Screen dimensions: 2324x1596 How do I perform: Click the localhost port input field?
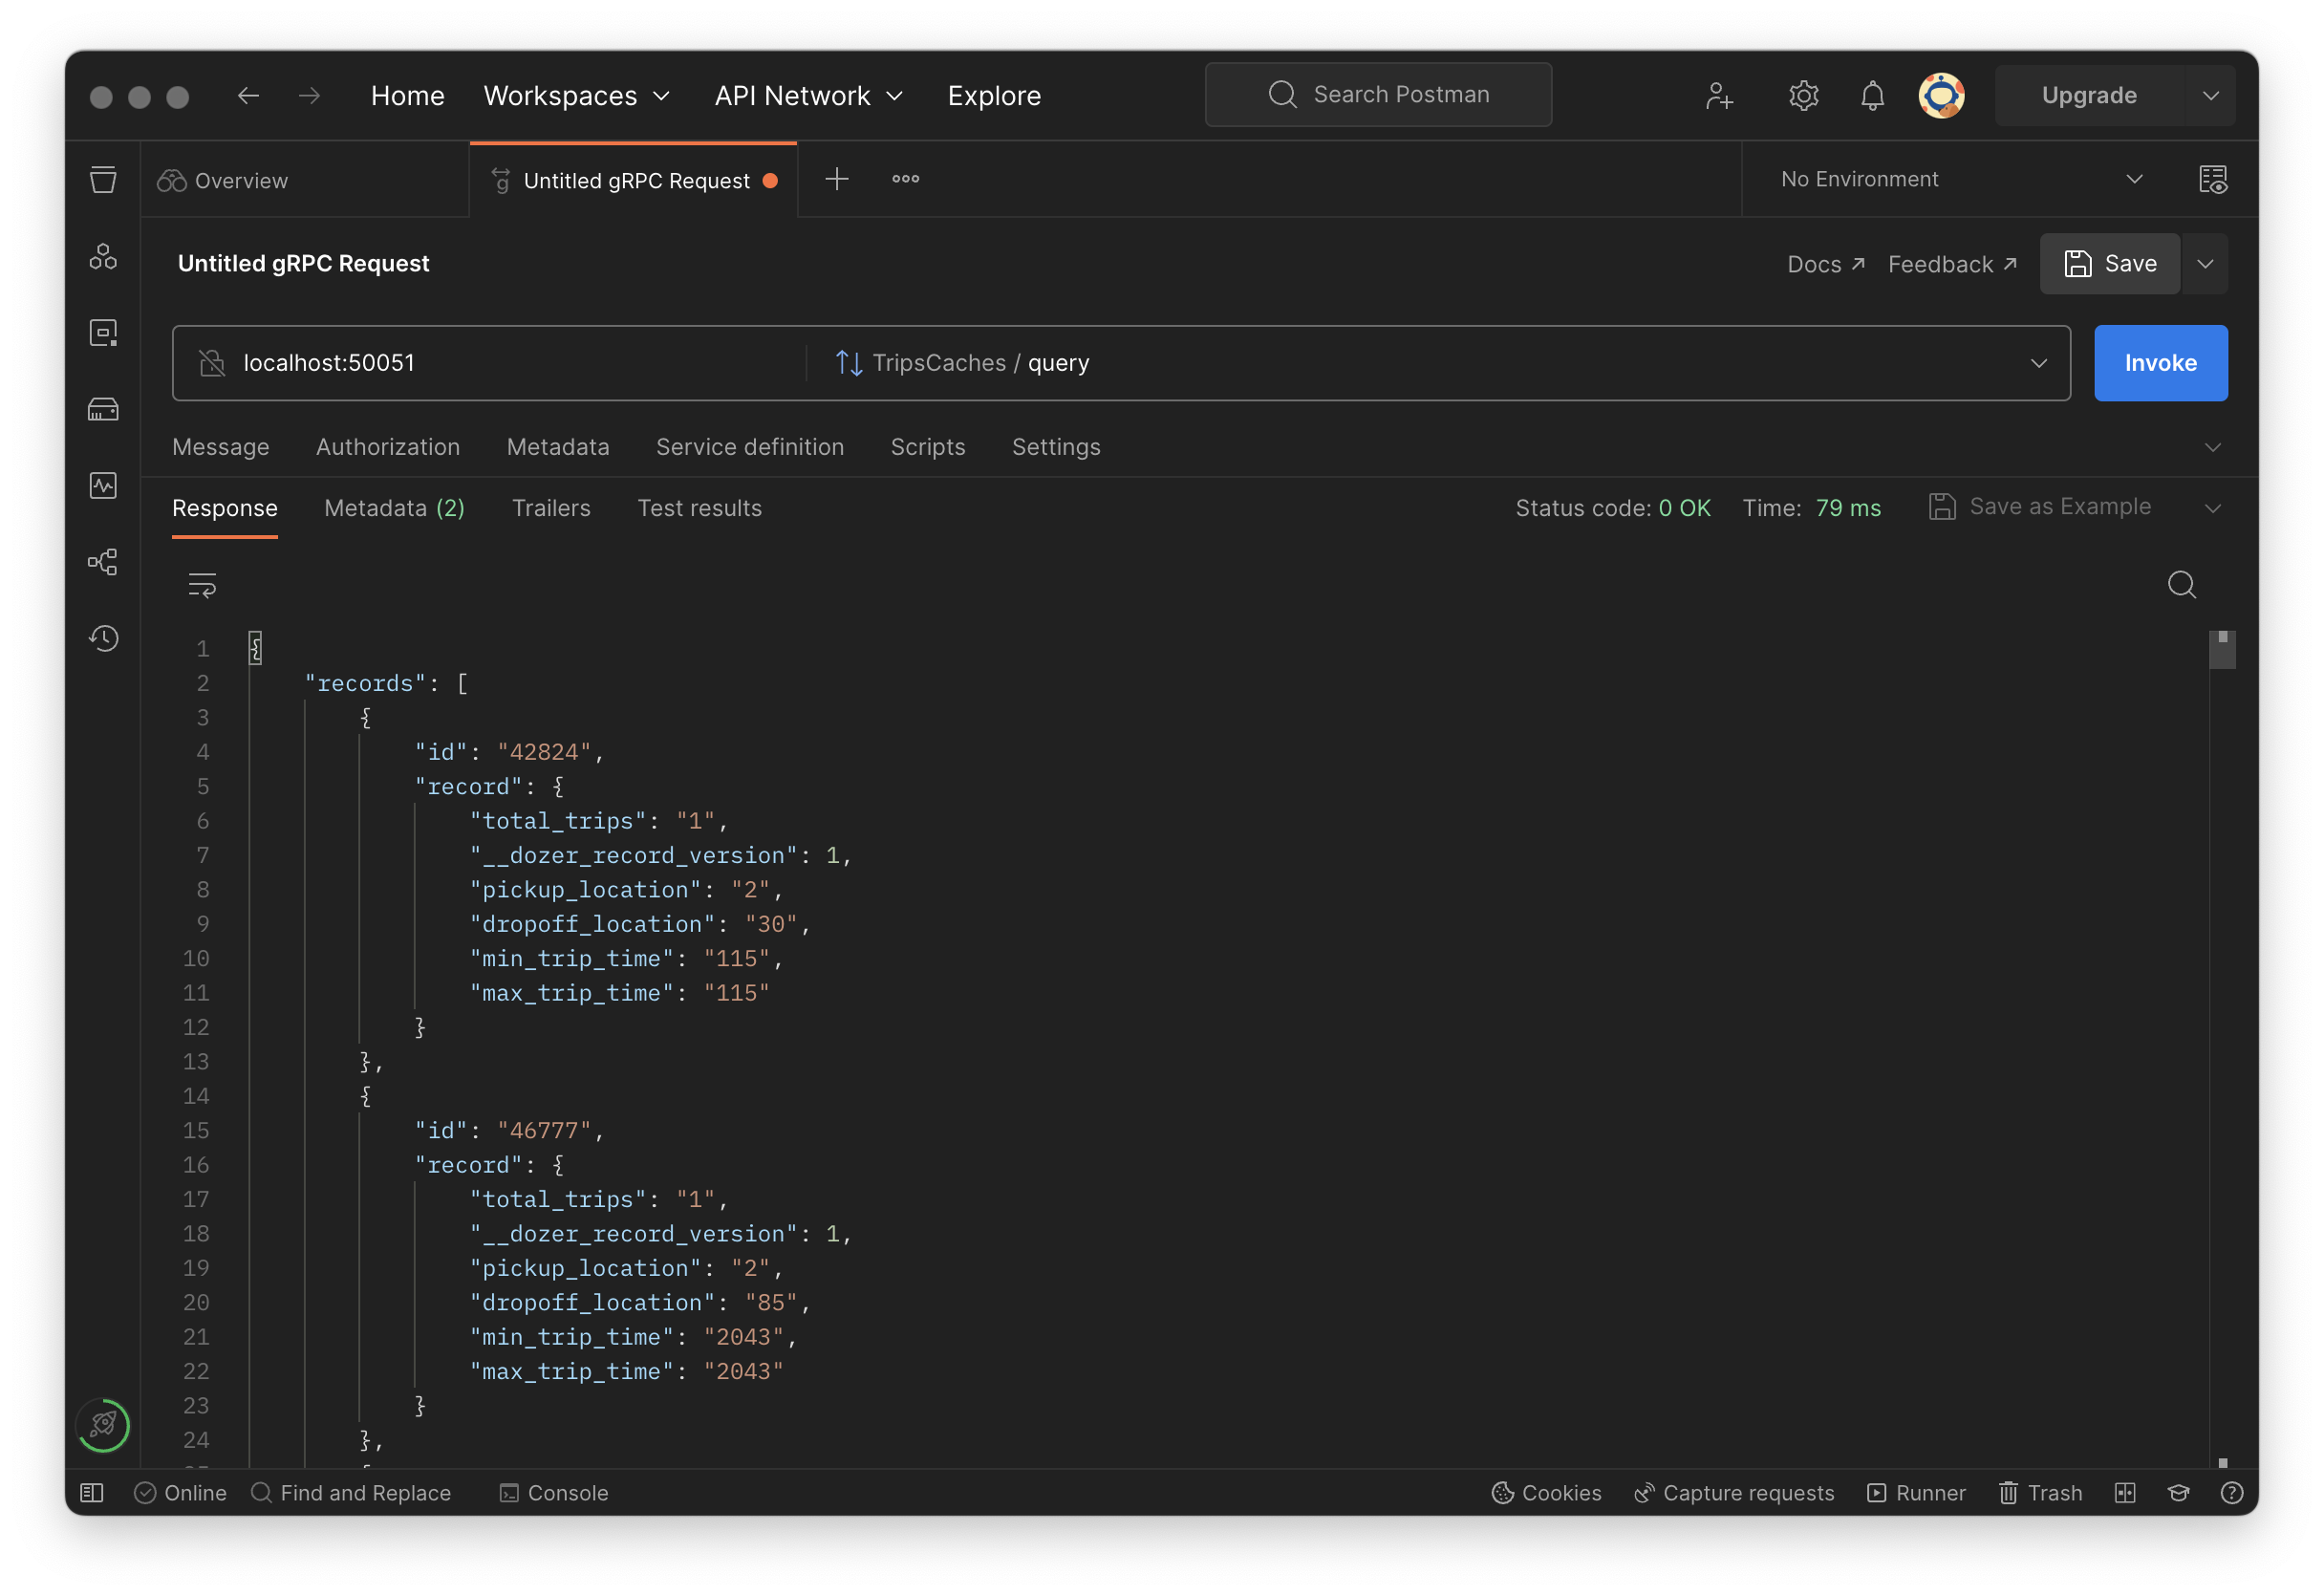[x=500, y=362]
